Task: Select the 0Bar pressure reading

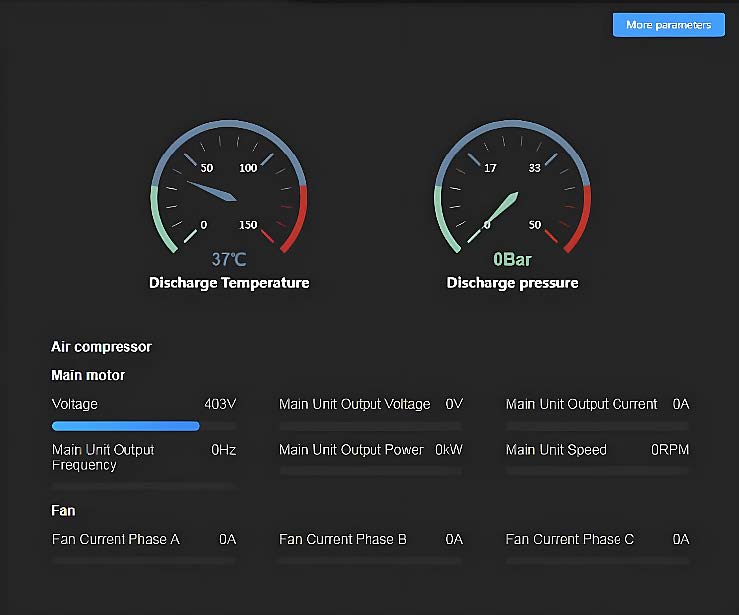Action: (x=512, y=259)
